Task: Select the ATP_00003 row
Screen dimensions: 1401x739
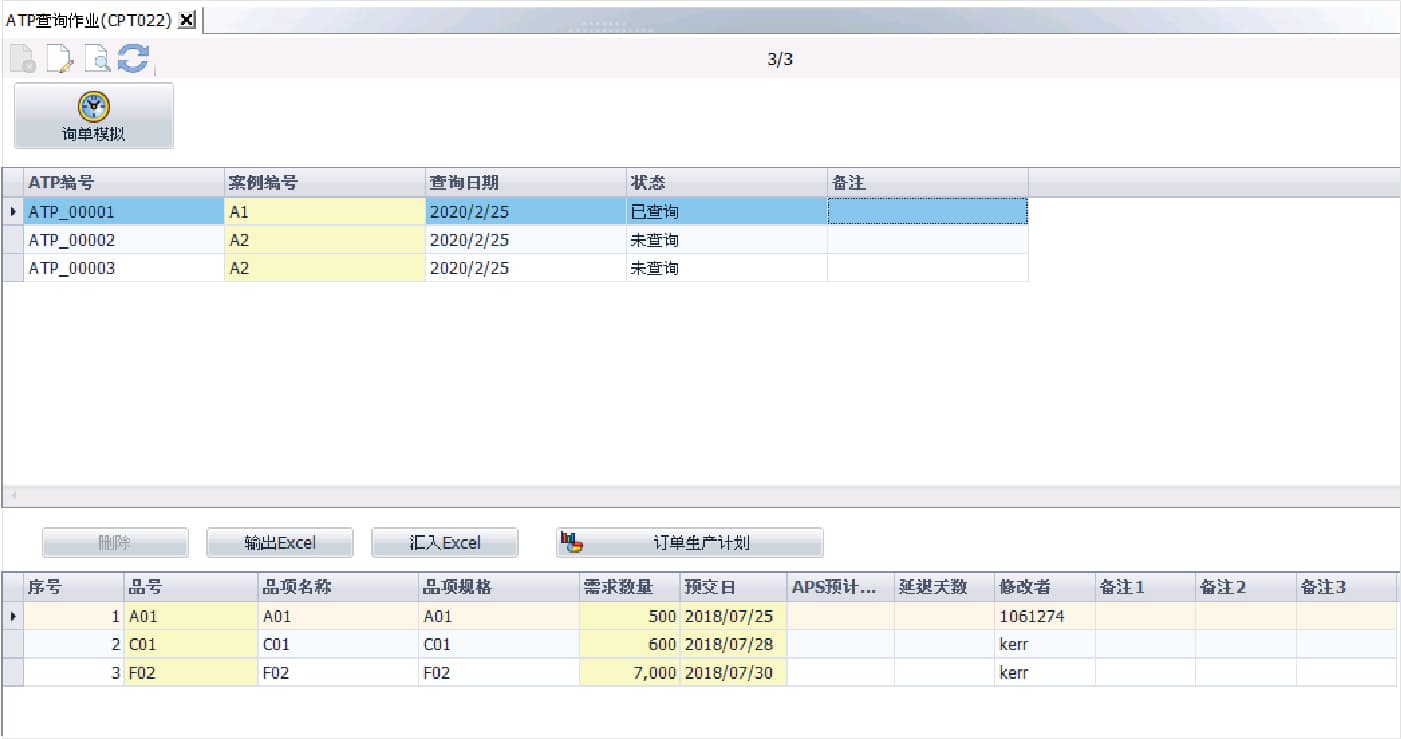Action: pos(72,268)
